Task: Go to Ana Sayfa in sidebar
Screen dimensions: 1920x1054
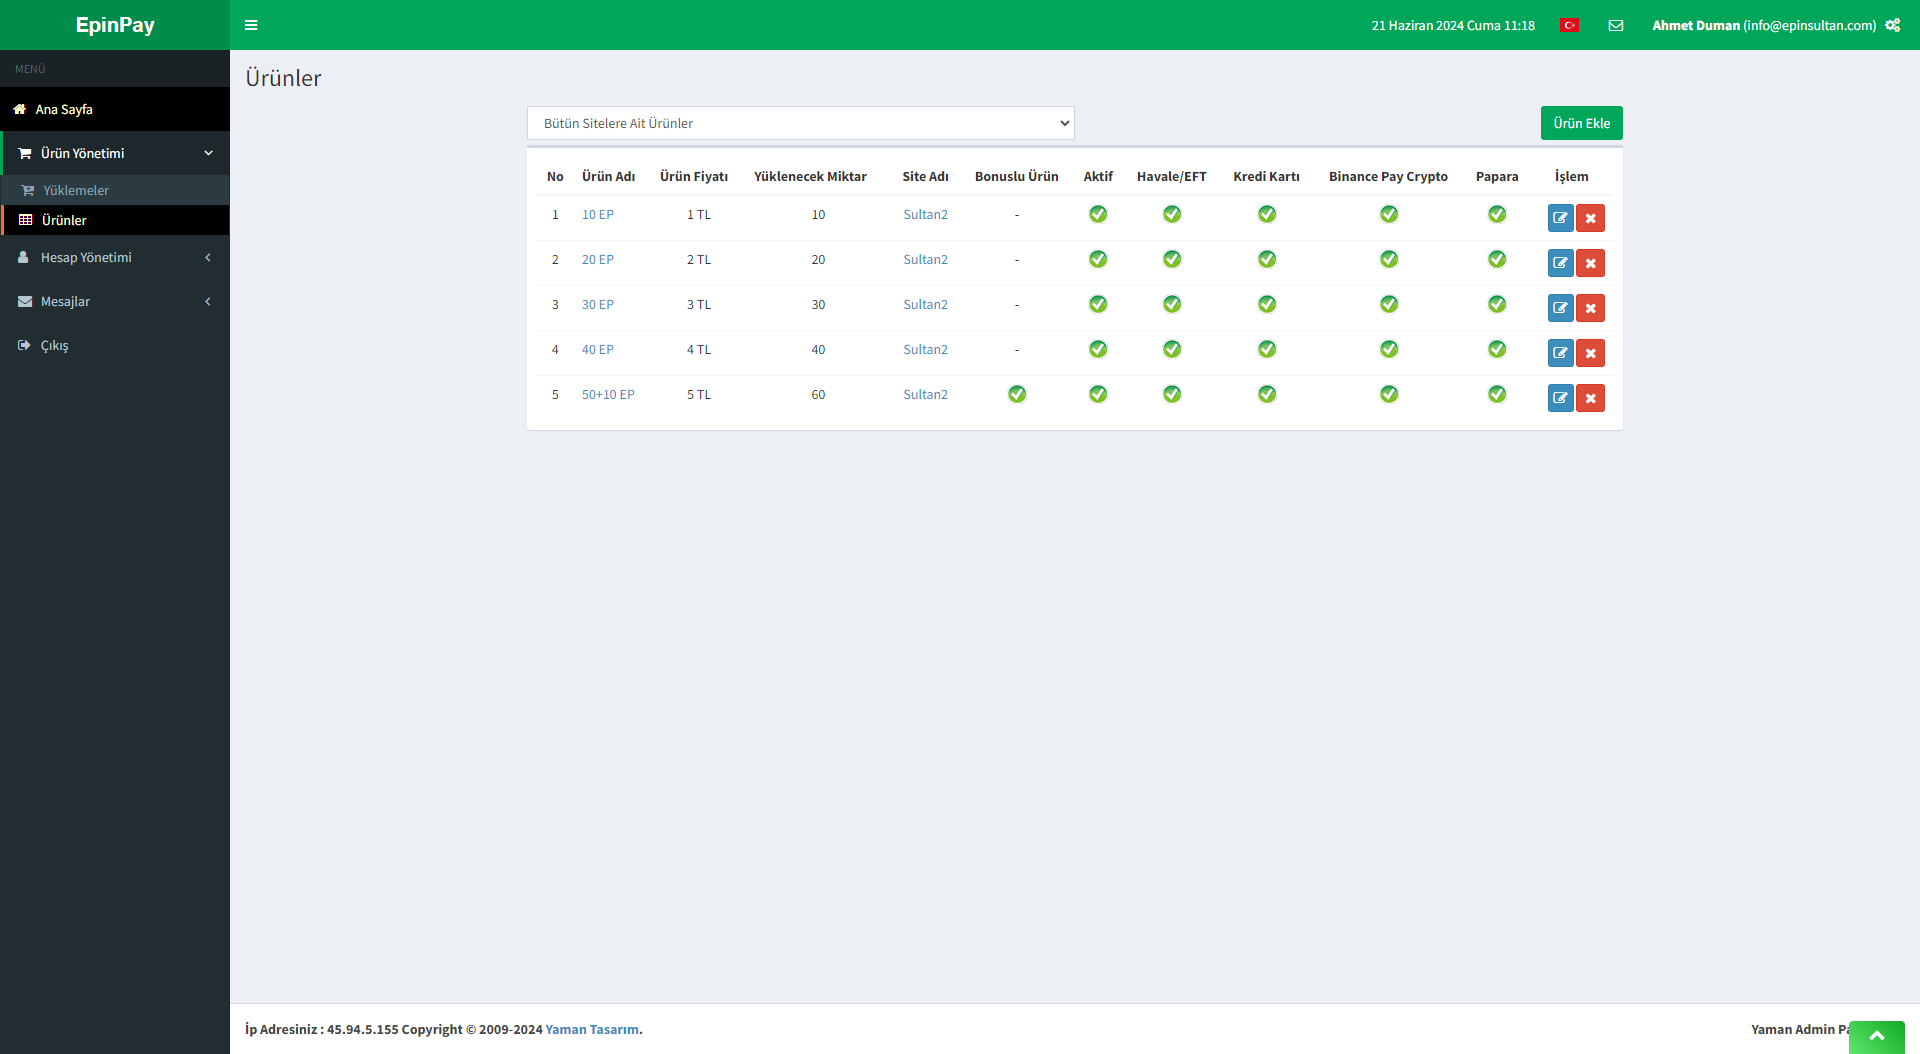Action: (115, 109)
